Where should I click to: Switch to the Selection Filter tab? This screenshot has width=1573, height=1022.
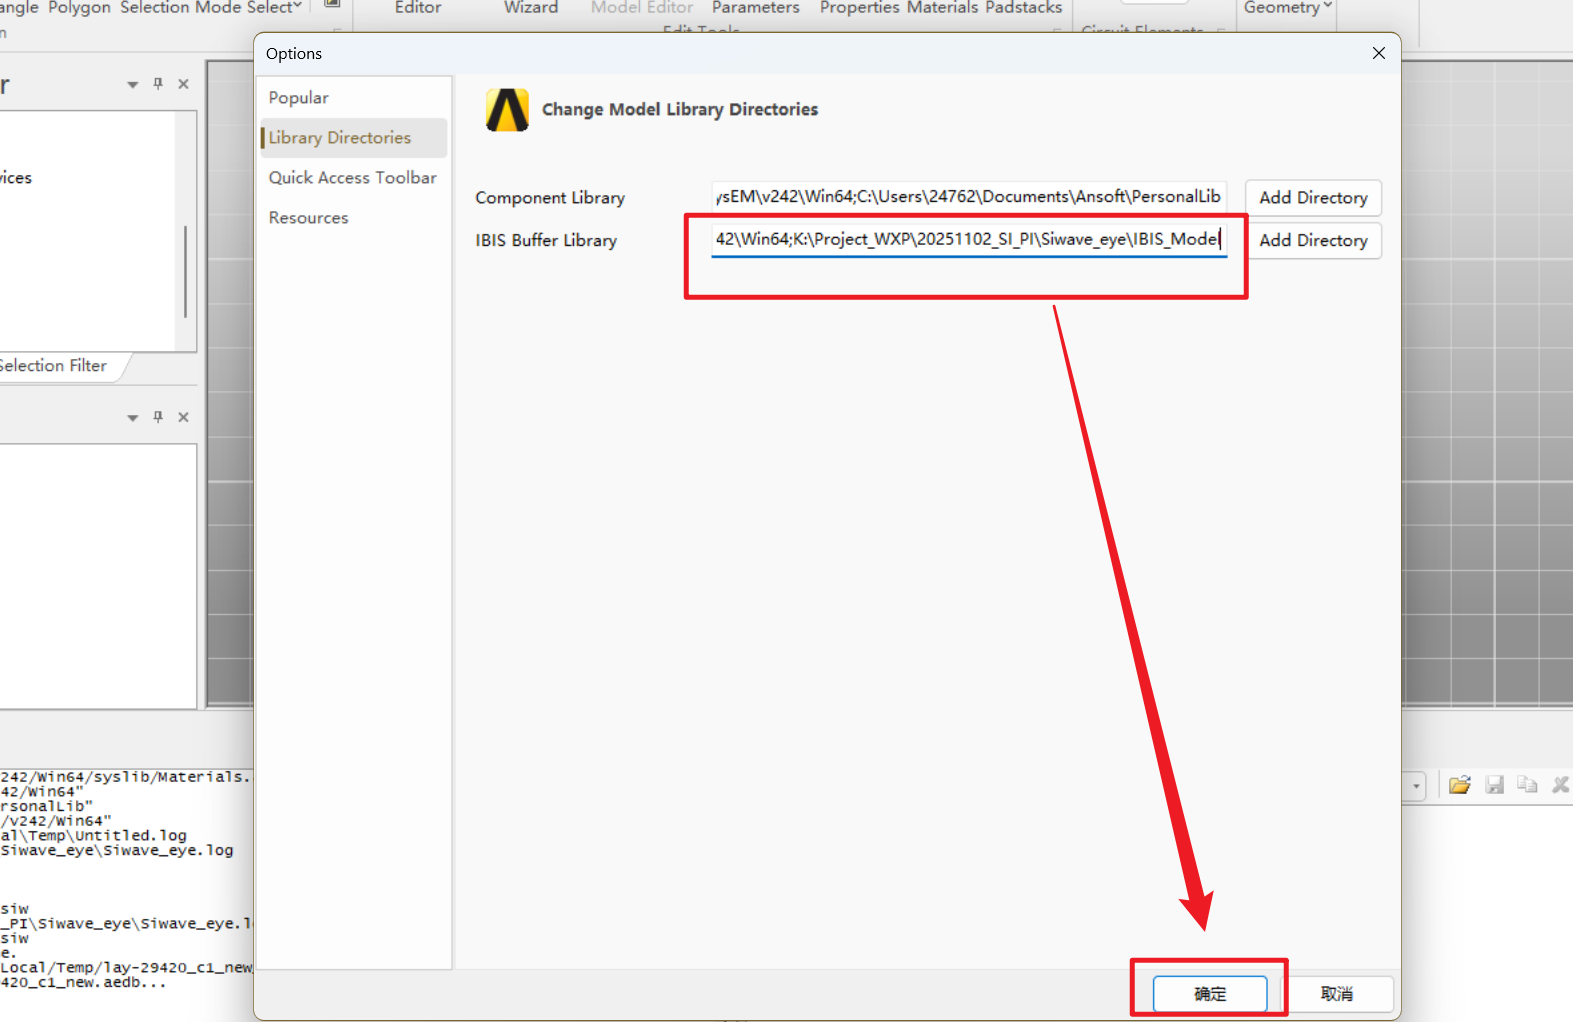[x=55, y=366]
